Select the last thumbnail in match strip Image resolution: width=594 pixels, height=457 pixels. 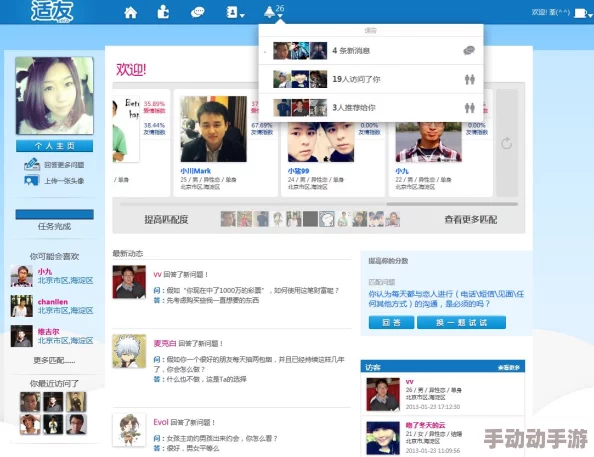click(x=392, y=219)
